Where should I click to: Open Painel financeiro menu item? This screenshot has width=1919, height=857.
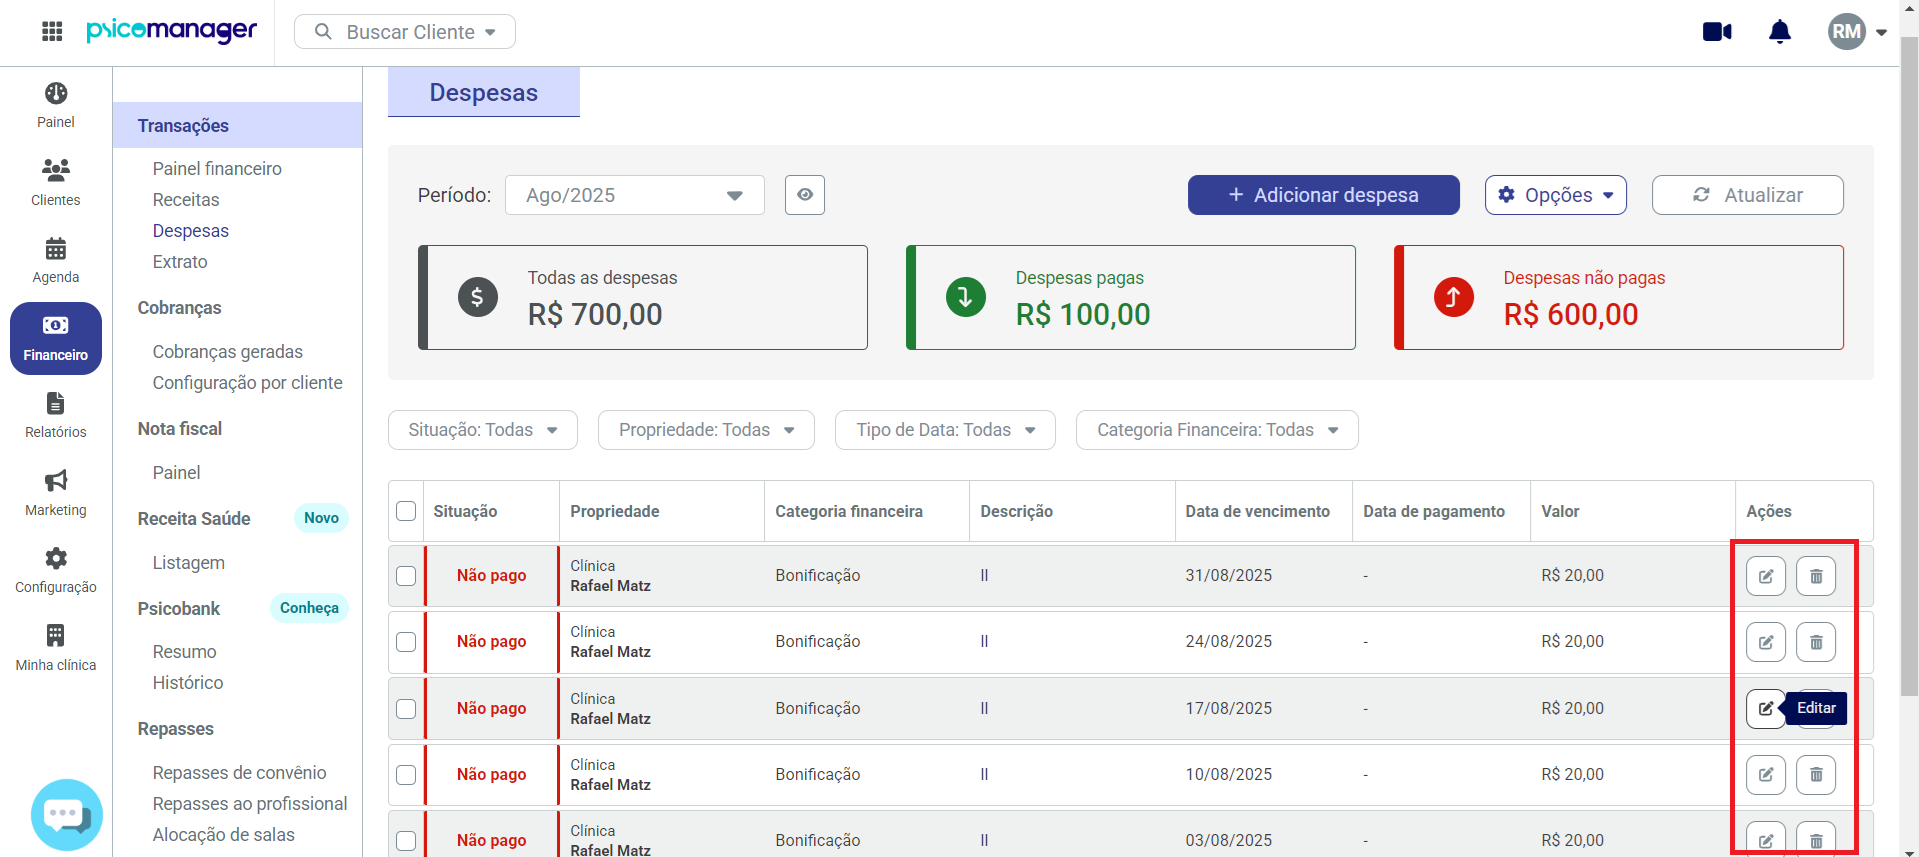click(x=217, y=169)
